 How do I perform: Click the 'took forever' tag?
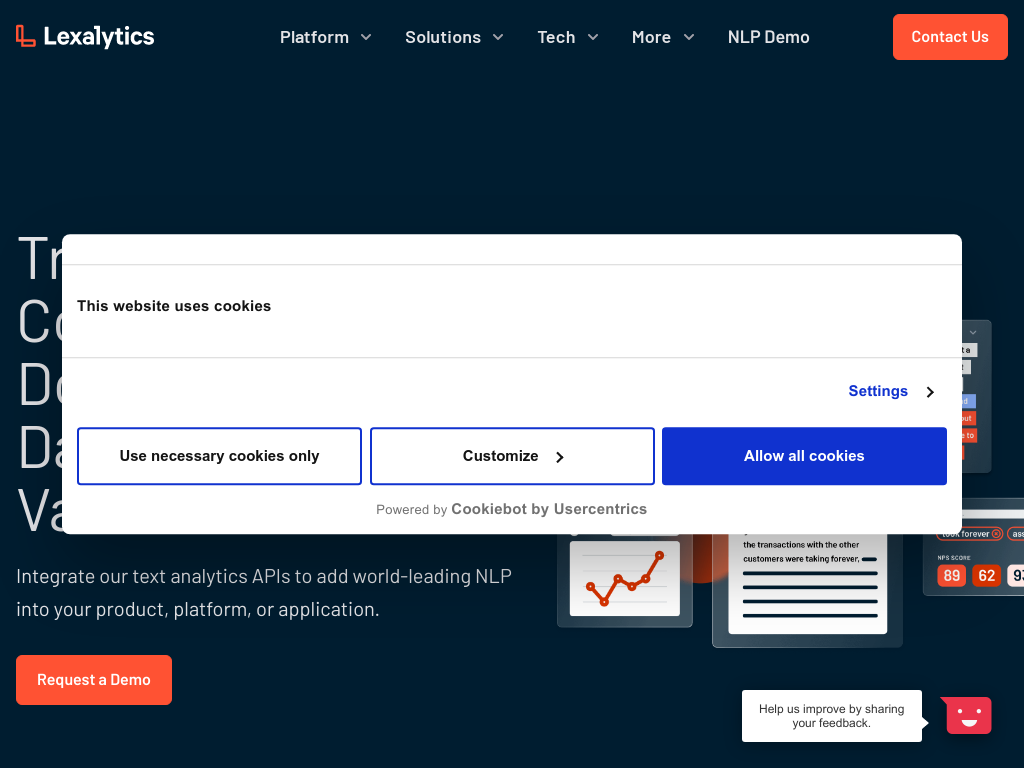(970, 534)
